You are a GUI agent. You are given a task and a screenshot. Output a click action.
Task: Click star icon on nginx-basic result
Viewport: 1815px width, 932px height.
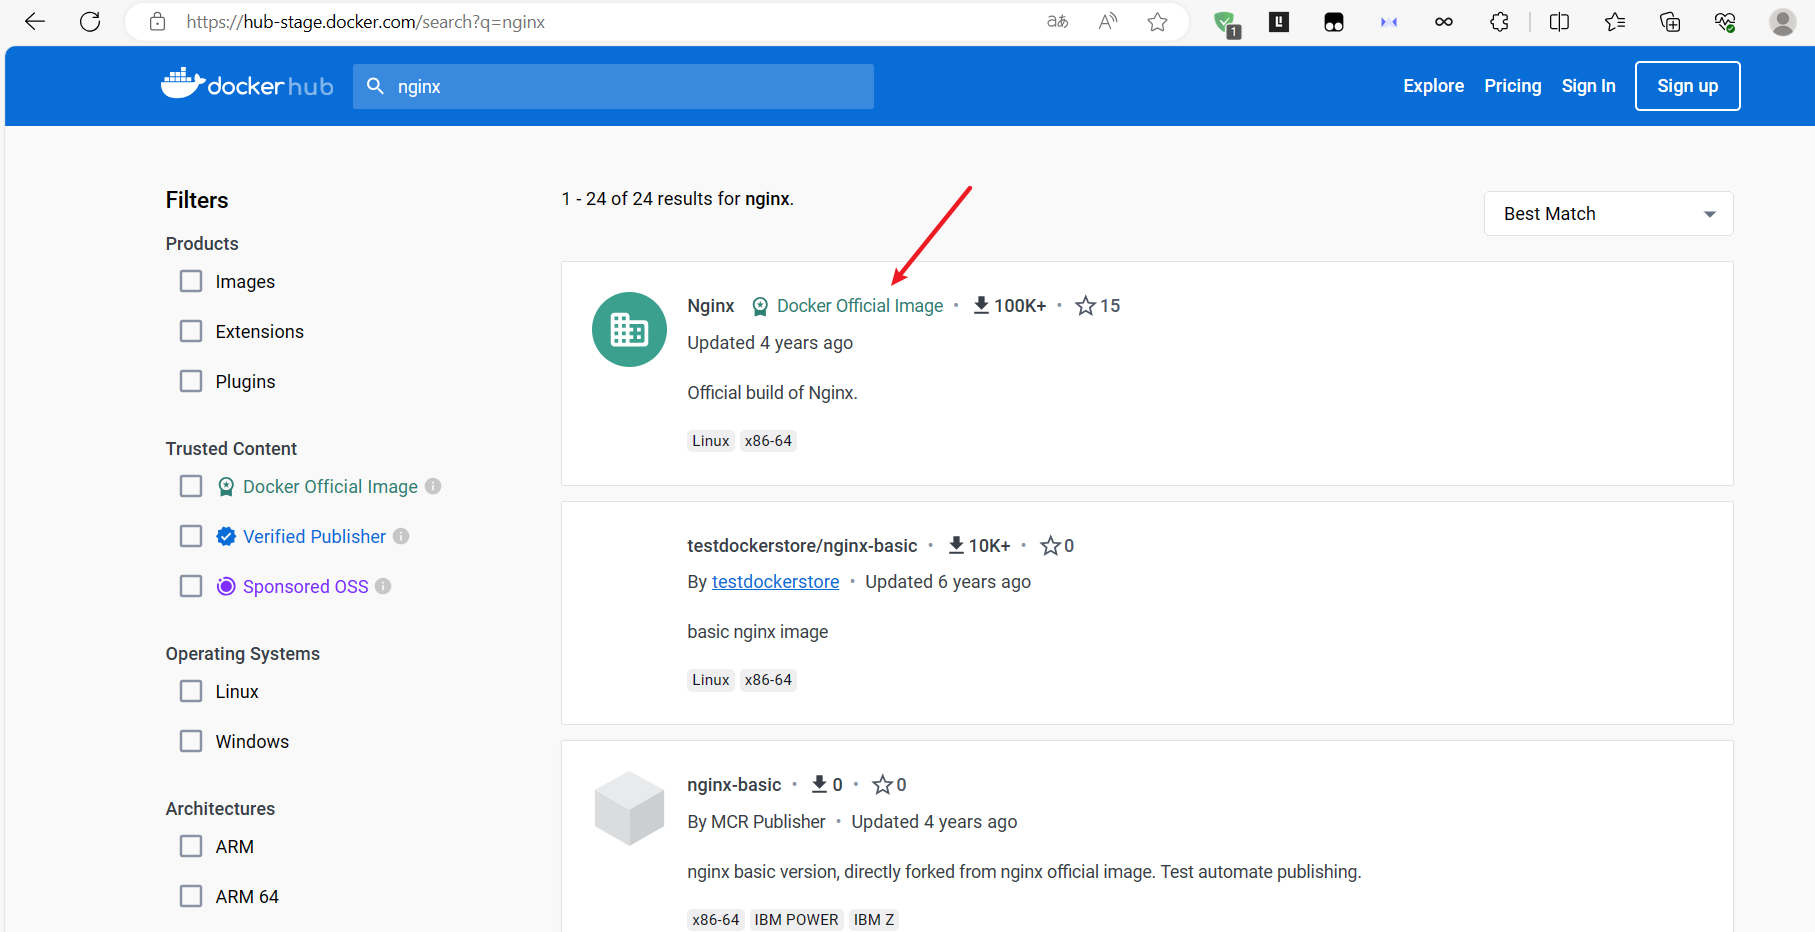click(882, 784)
